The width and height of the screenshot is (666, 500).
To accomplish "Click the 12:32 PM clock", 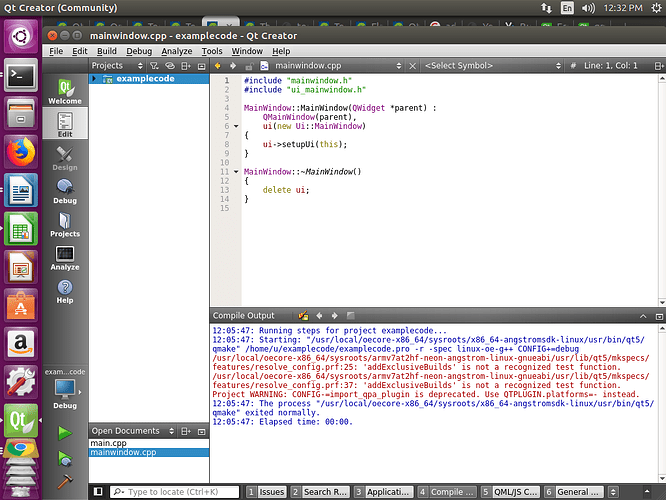I will pyautogui.click(x=623, y=8).
